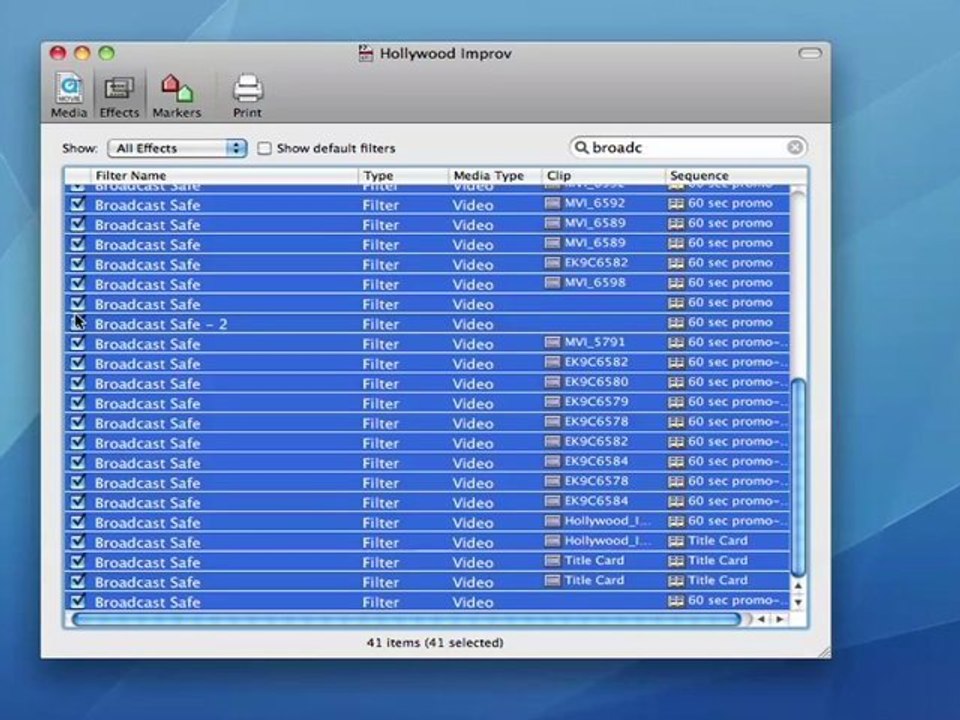
Task: Click the EK9C6579 clip name
Action: tap(596, 402)
